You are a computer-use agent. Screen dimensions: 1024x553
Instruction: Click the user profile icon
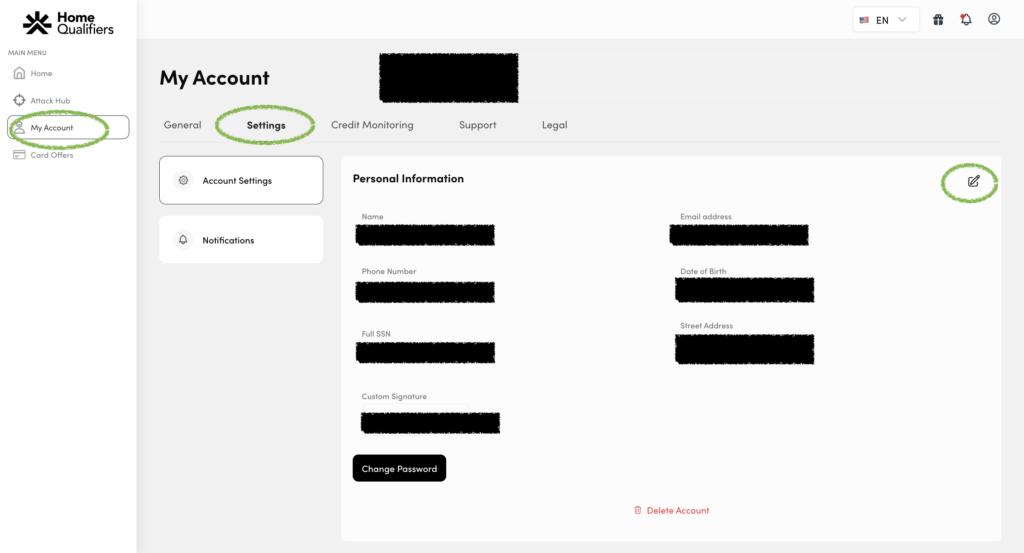994,19
